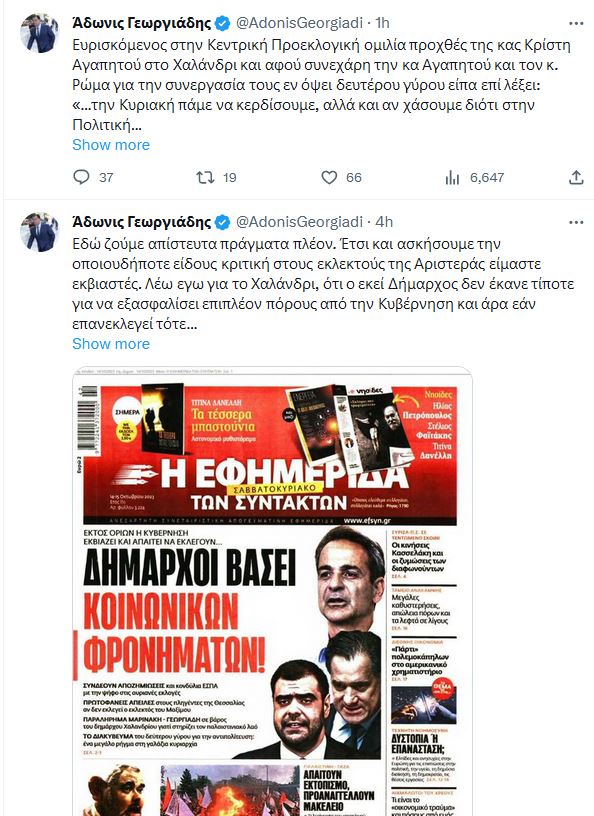The height and width of the screenshot is (816, 594).
Task: Expand 4h tweet with Show more
Action: coord(111,344)
